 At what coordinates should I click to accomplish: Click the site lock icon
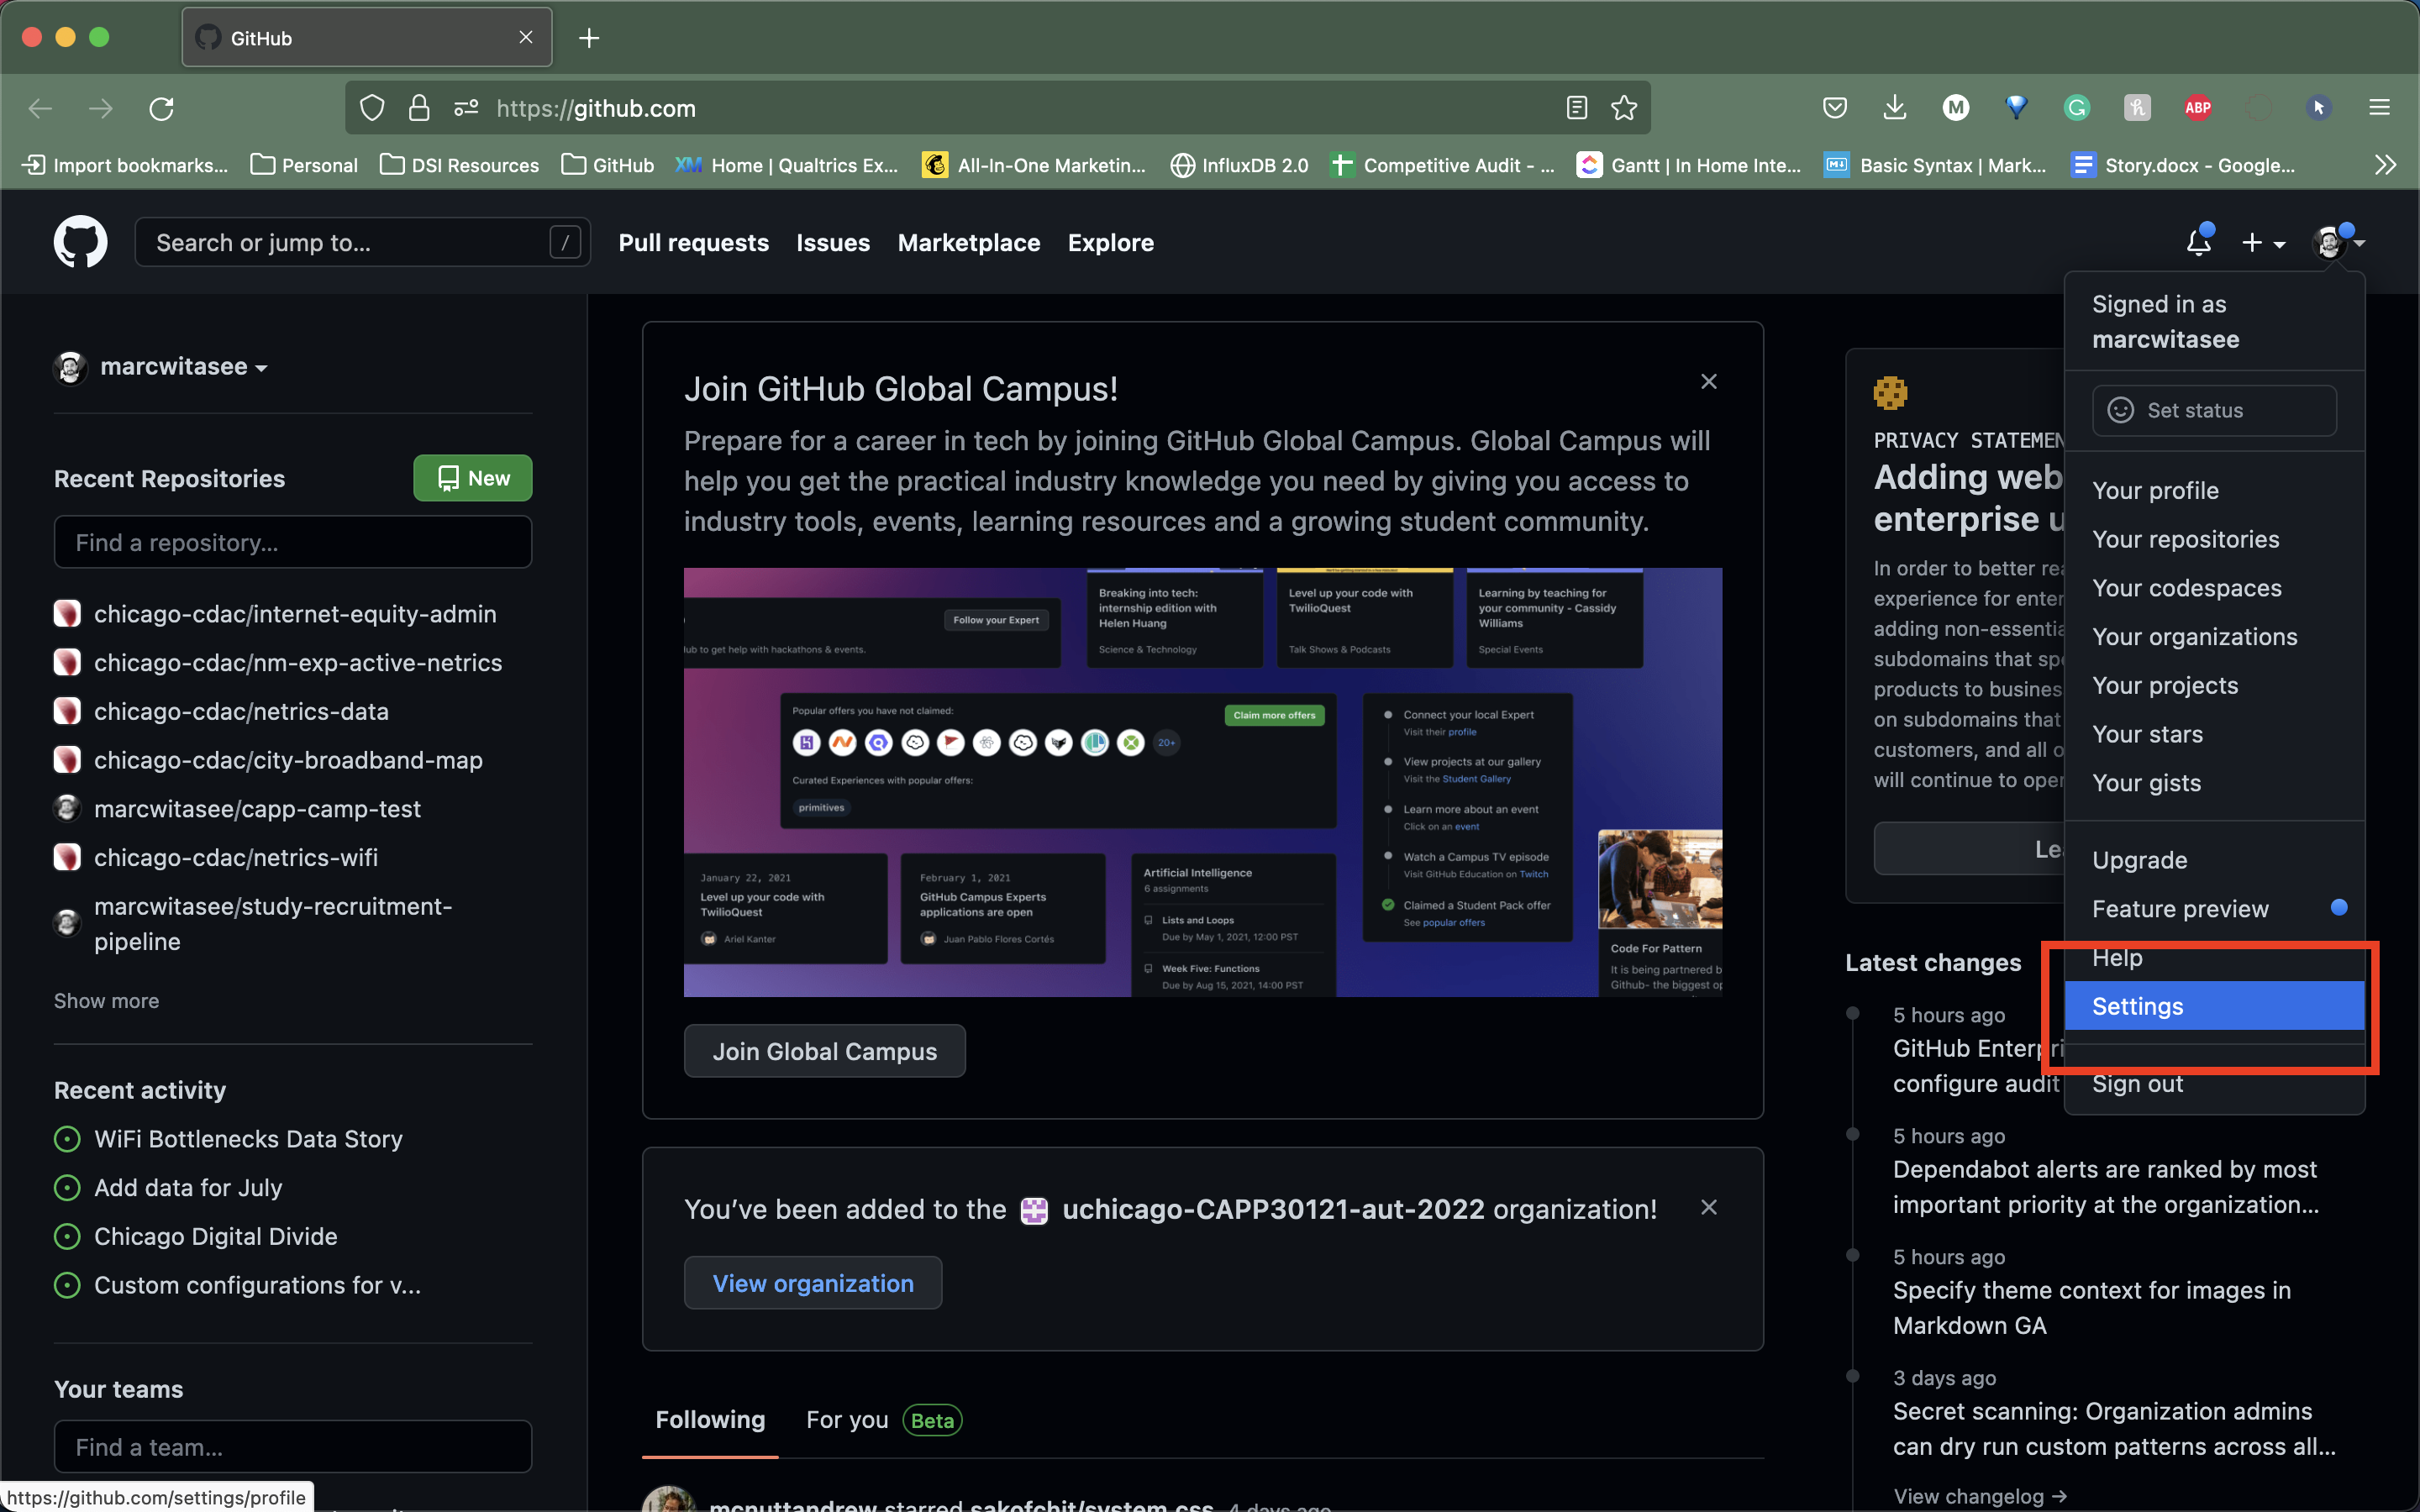click(x=419, y=108)
